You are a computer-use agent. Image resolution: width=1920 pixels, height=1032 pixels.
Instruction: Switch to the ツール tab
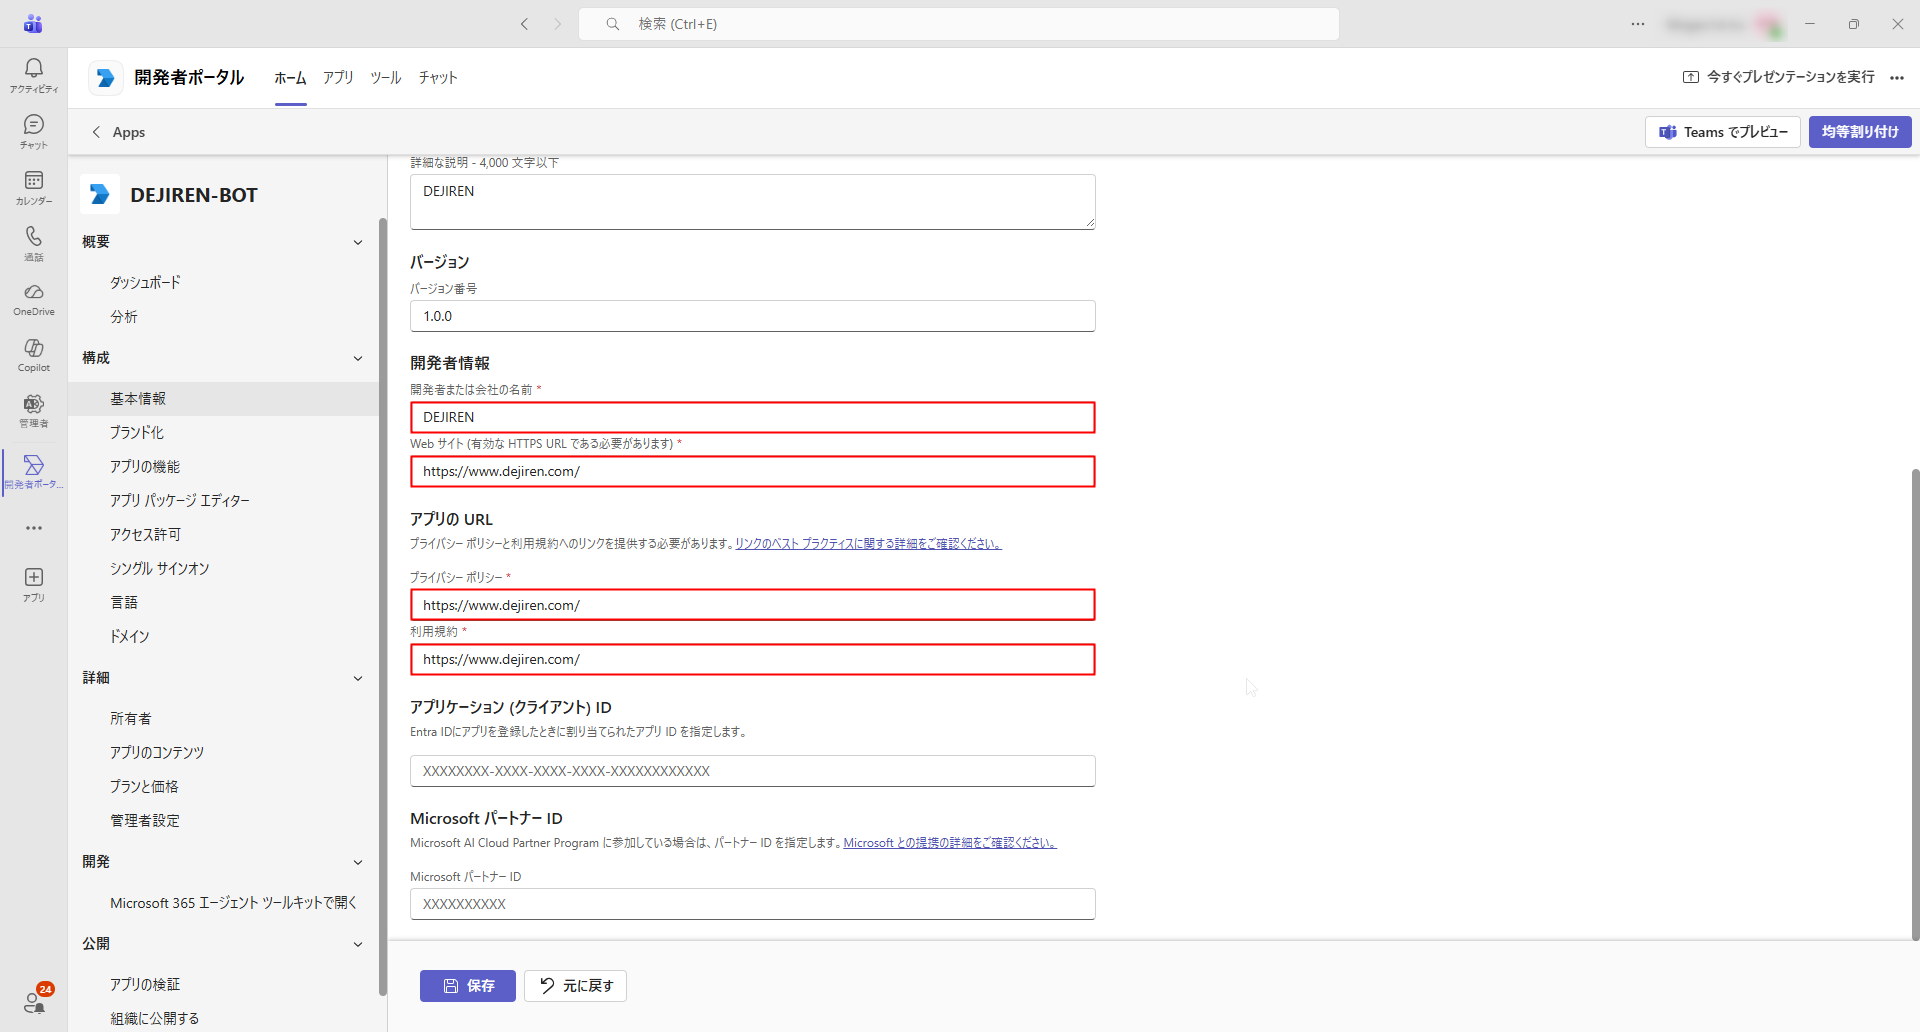[x=386, y=77]
